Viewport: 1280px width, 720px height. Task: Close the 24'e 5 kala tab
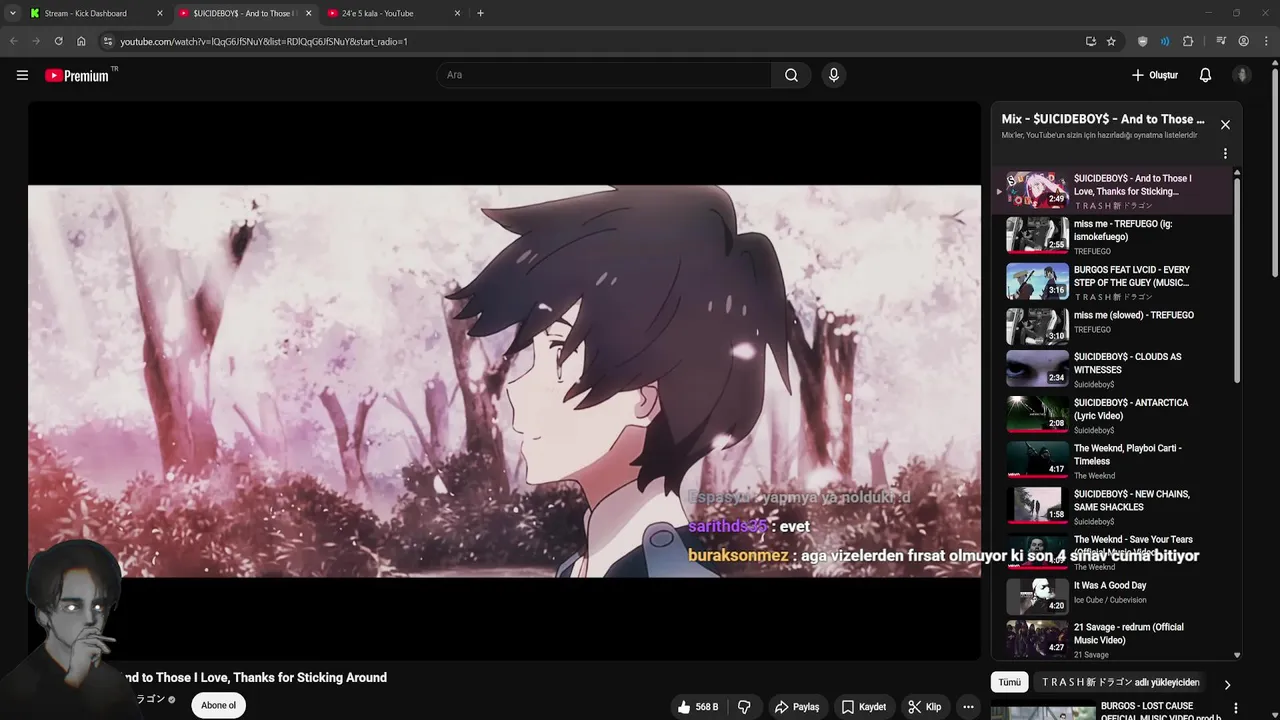click(458, 13)
